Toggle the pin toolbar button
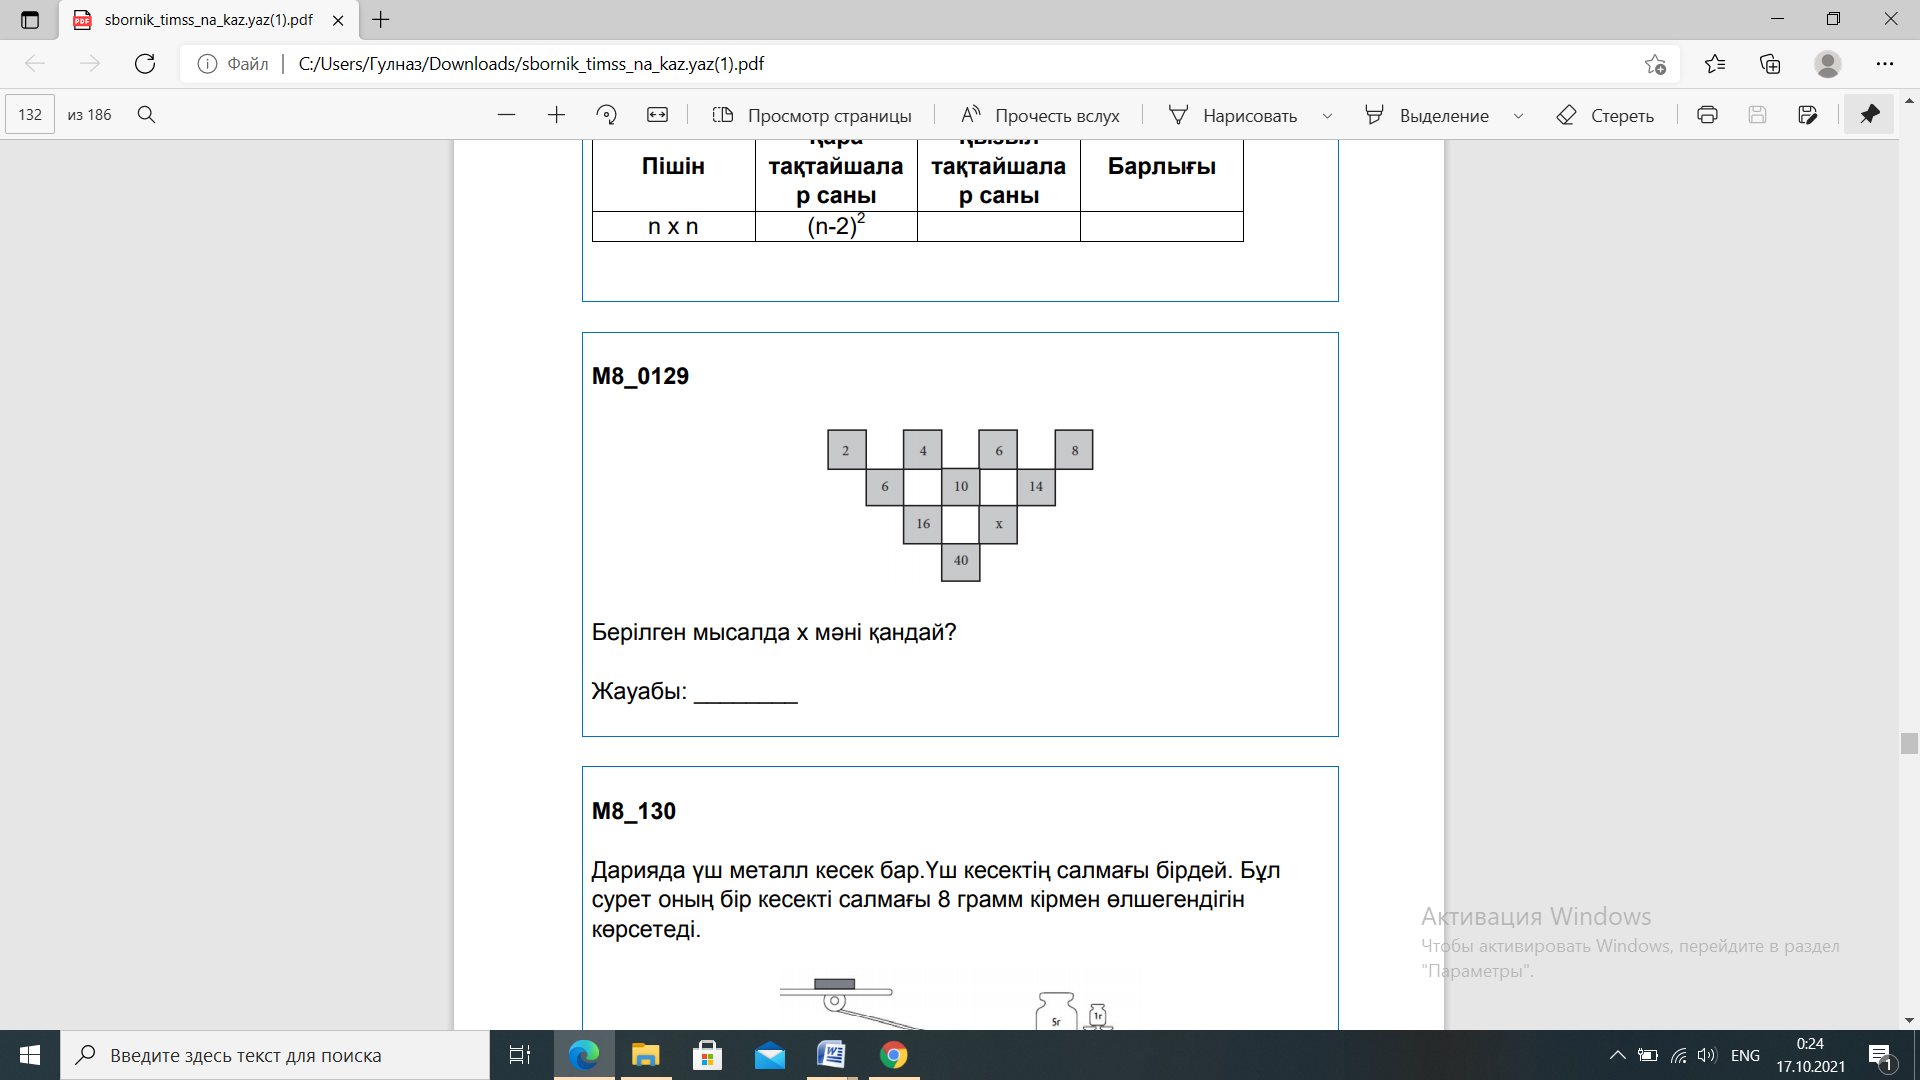 tap(1869, 115)
